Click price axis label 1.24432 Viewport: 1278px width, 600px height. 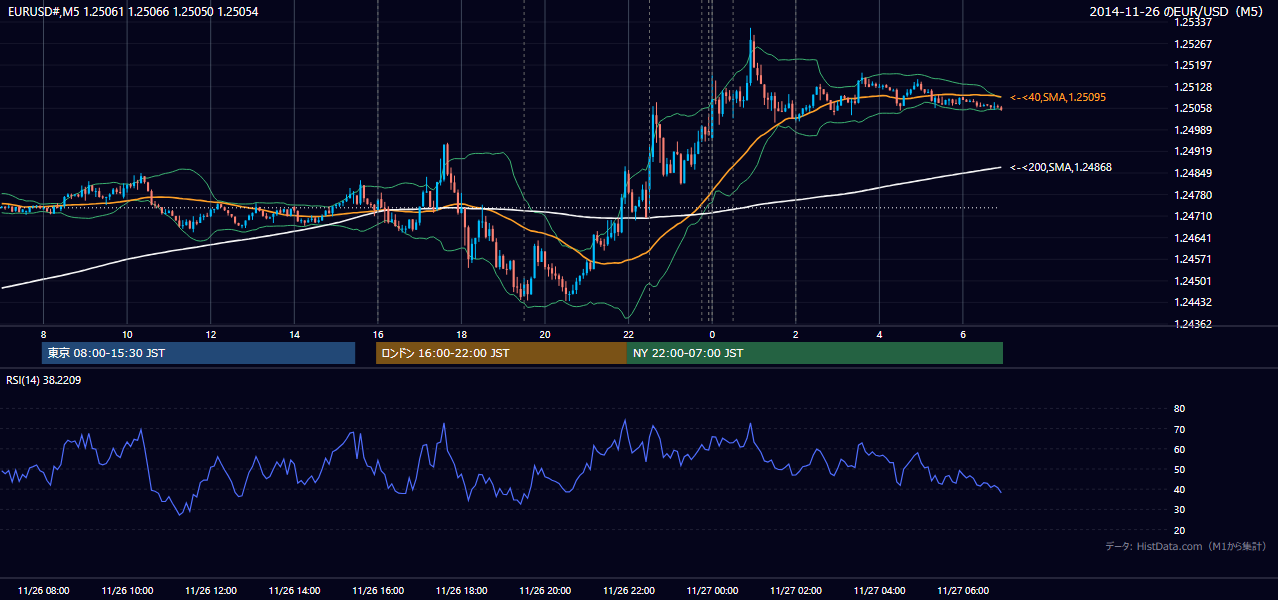[x=1193, y=302]
